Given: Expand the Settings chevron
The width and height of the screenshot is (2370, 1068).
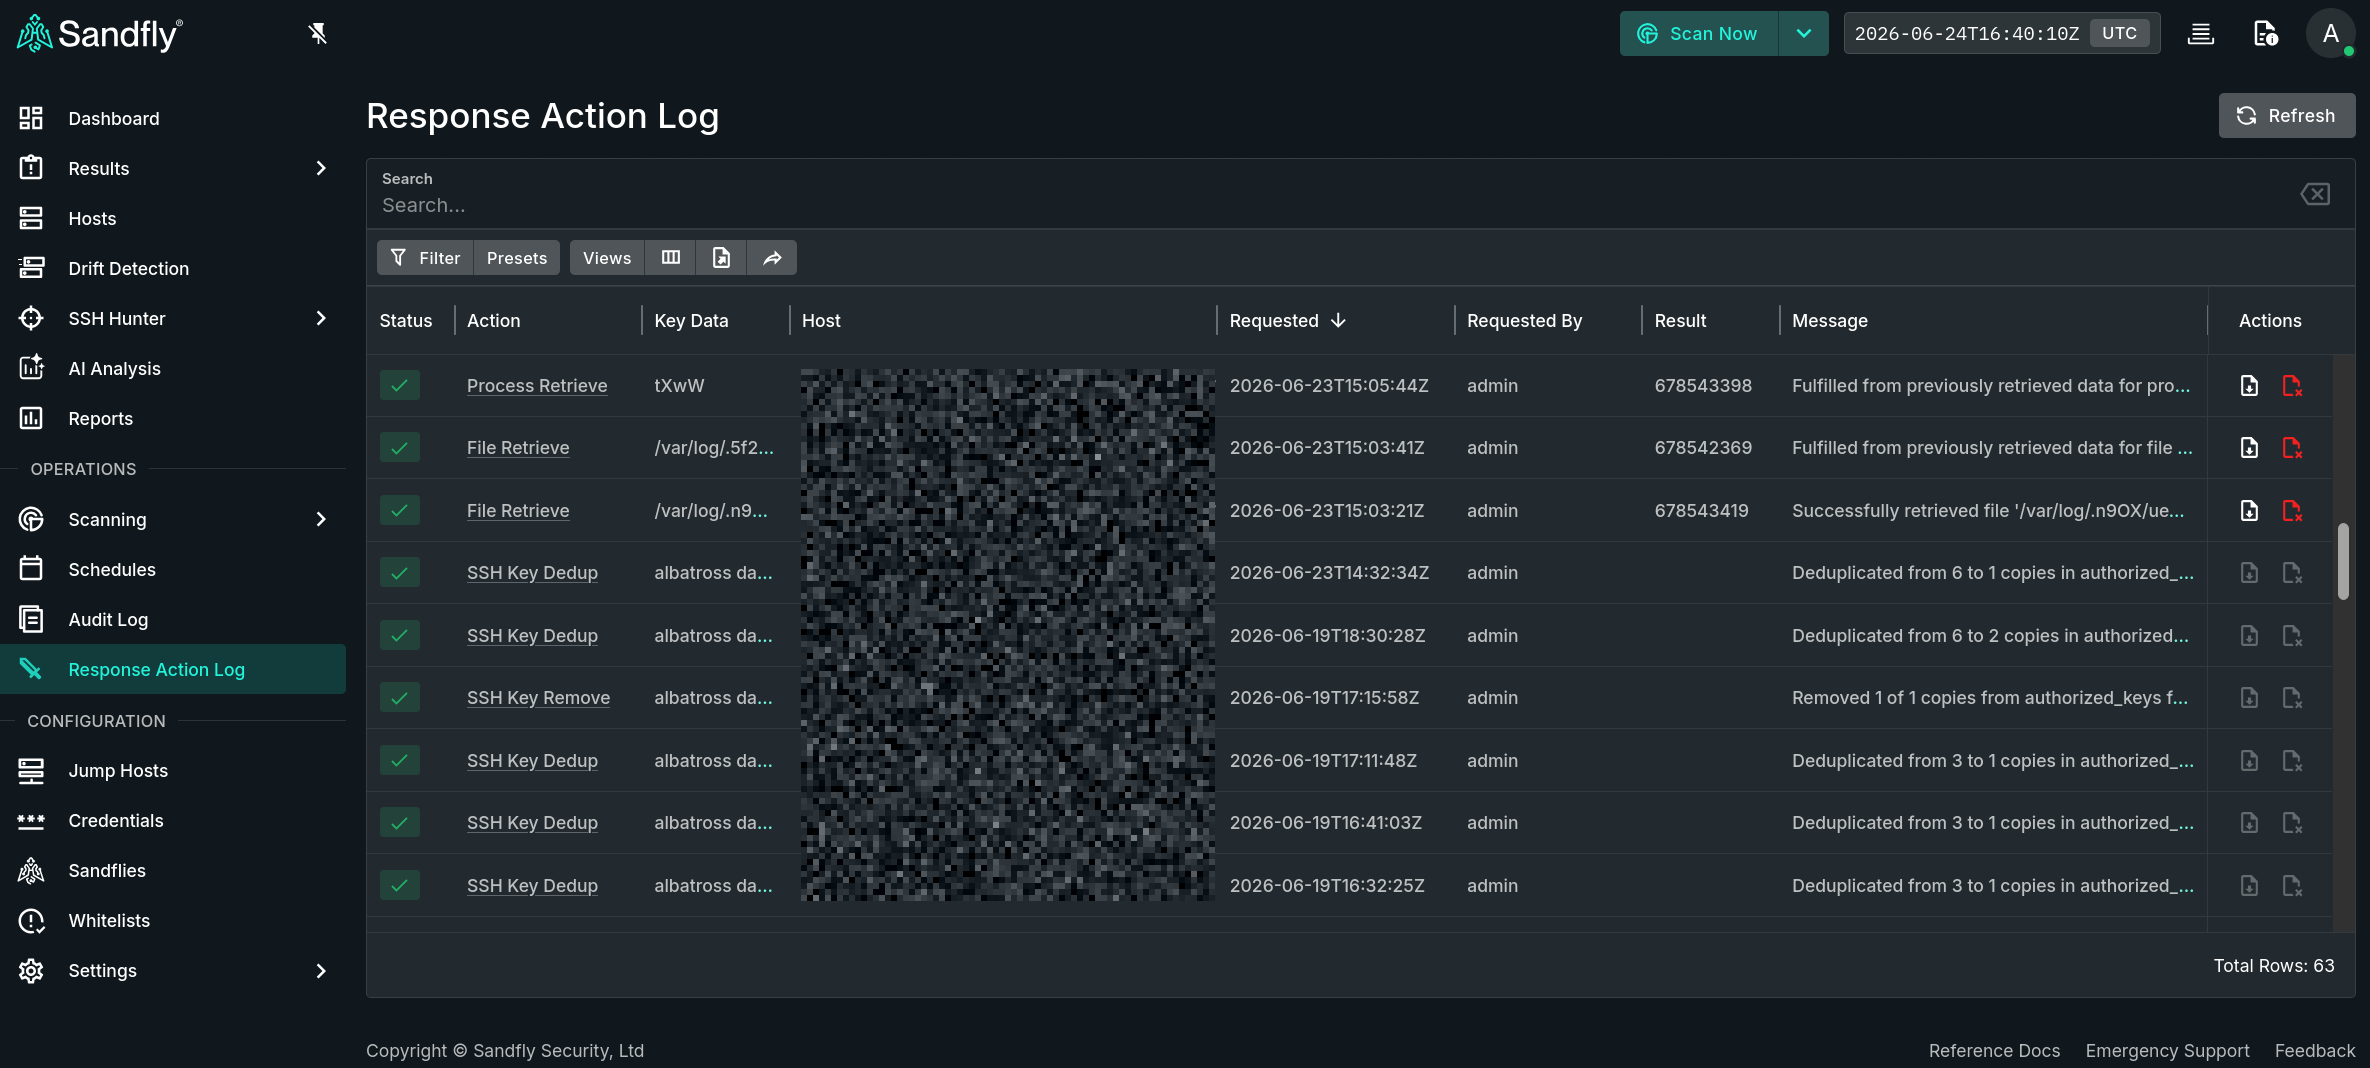Looking at the screenshot, I should pos(321,971).
